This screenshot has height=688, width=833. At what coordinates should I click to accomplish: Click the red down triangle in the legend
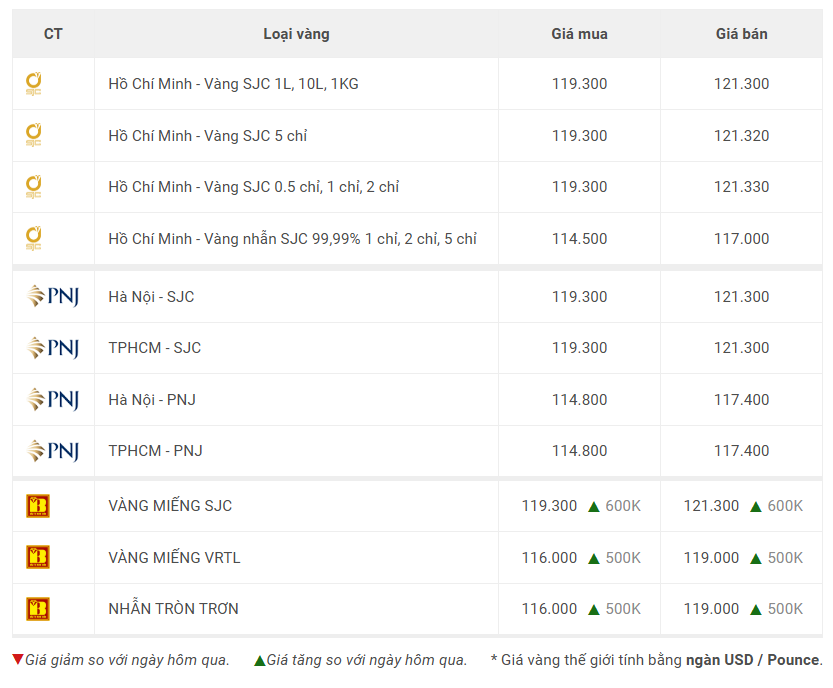tap(18, 660)
